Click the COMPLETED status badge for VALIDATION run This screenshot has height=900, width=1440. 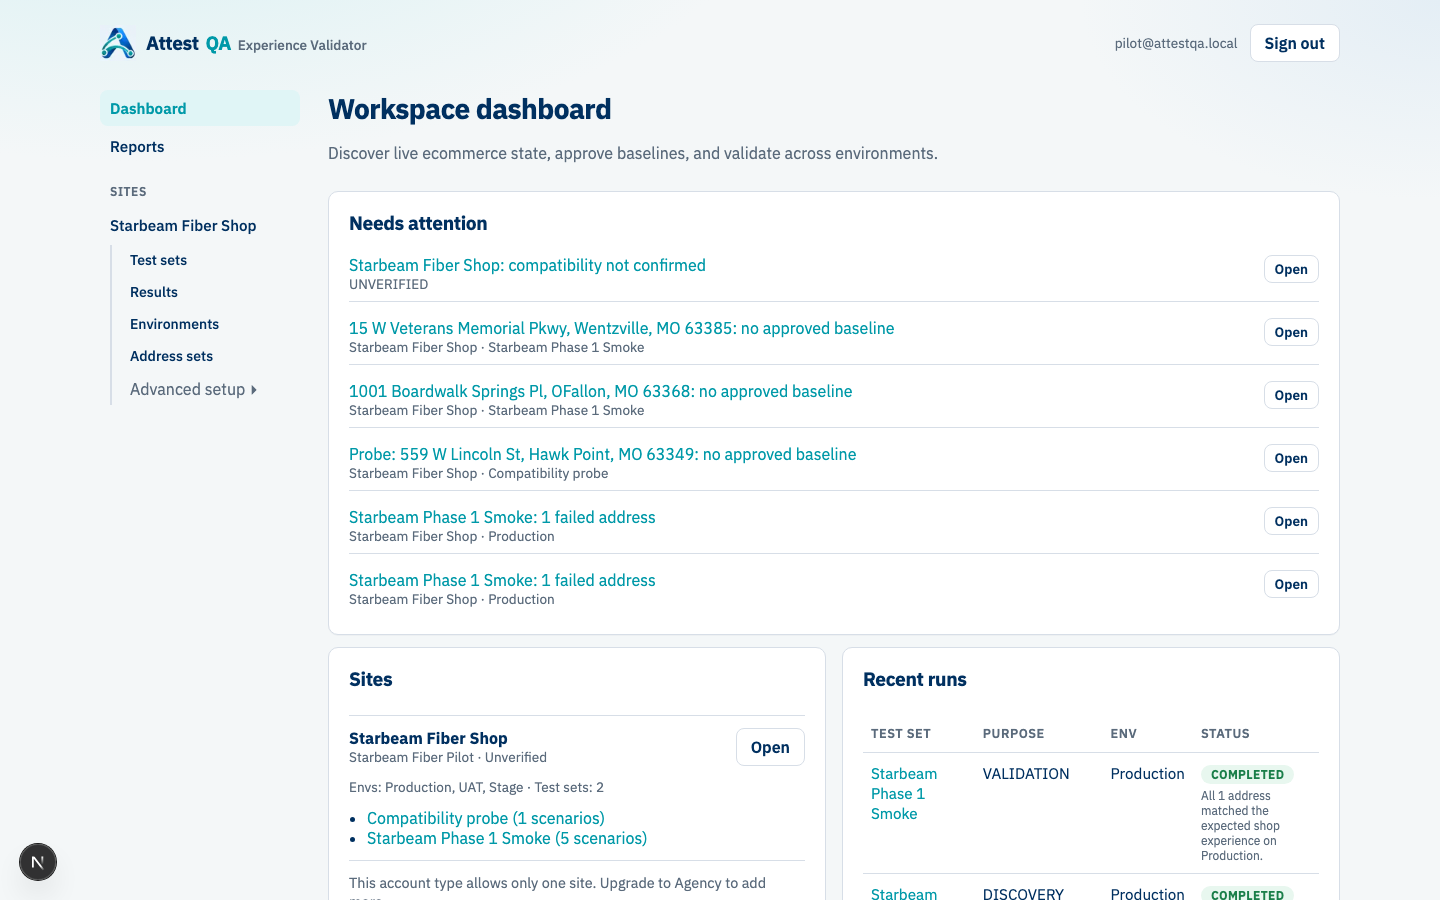pos(1247,774)
